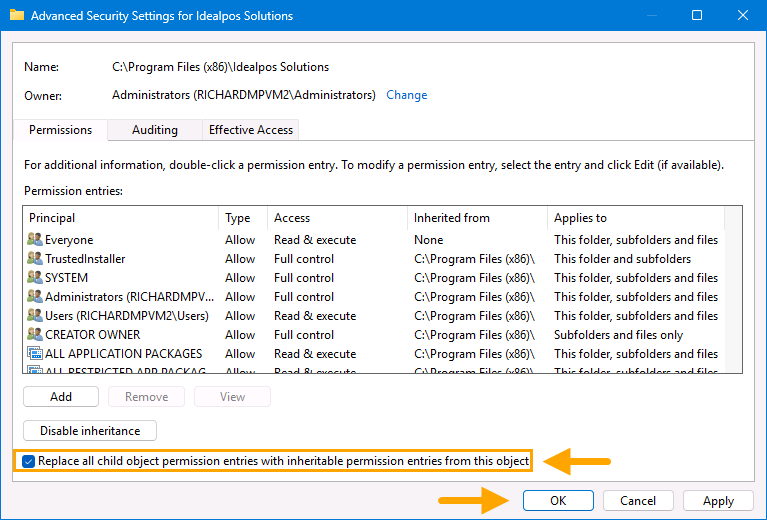Click Allow in the TrustedInstaller row
Image resolution: width=767 pixels, height=520 pixels.
click(240, 258)
